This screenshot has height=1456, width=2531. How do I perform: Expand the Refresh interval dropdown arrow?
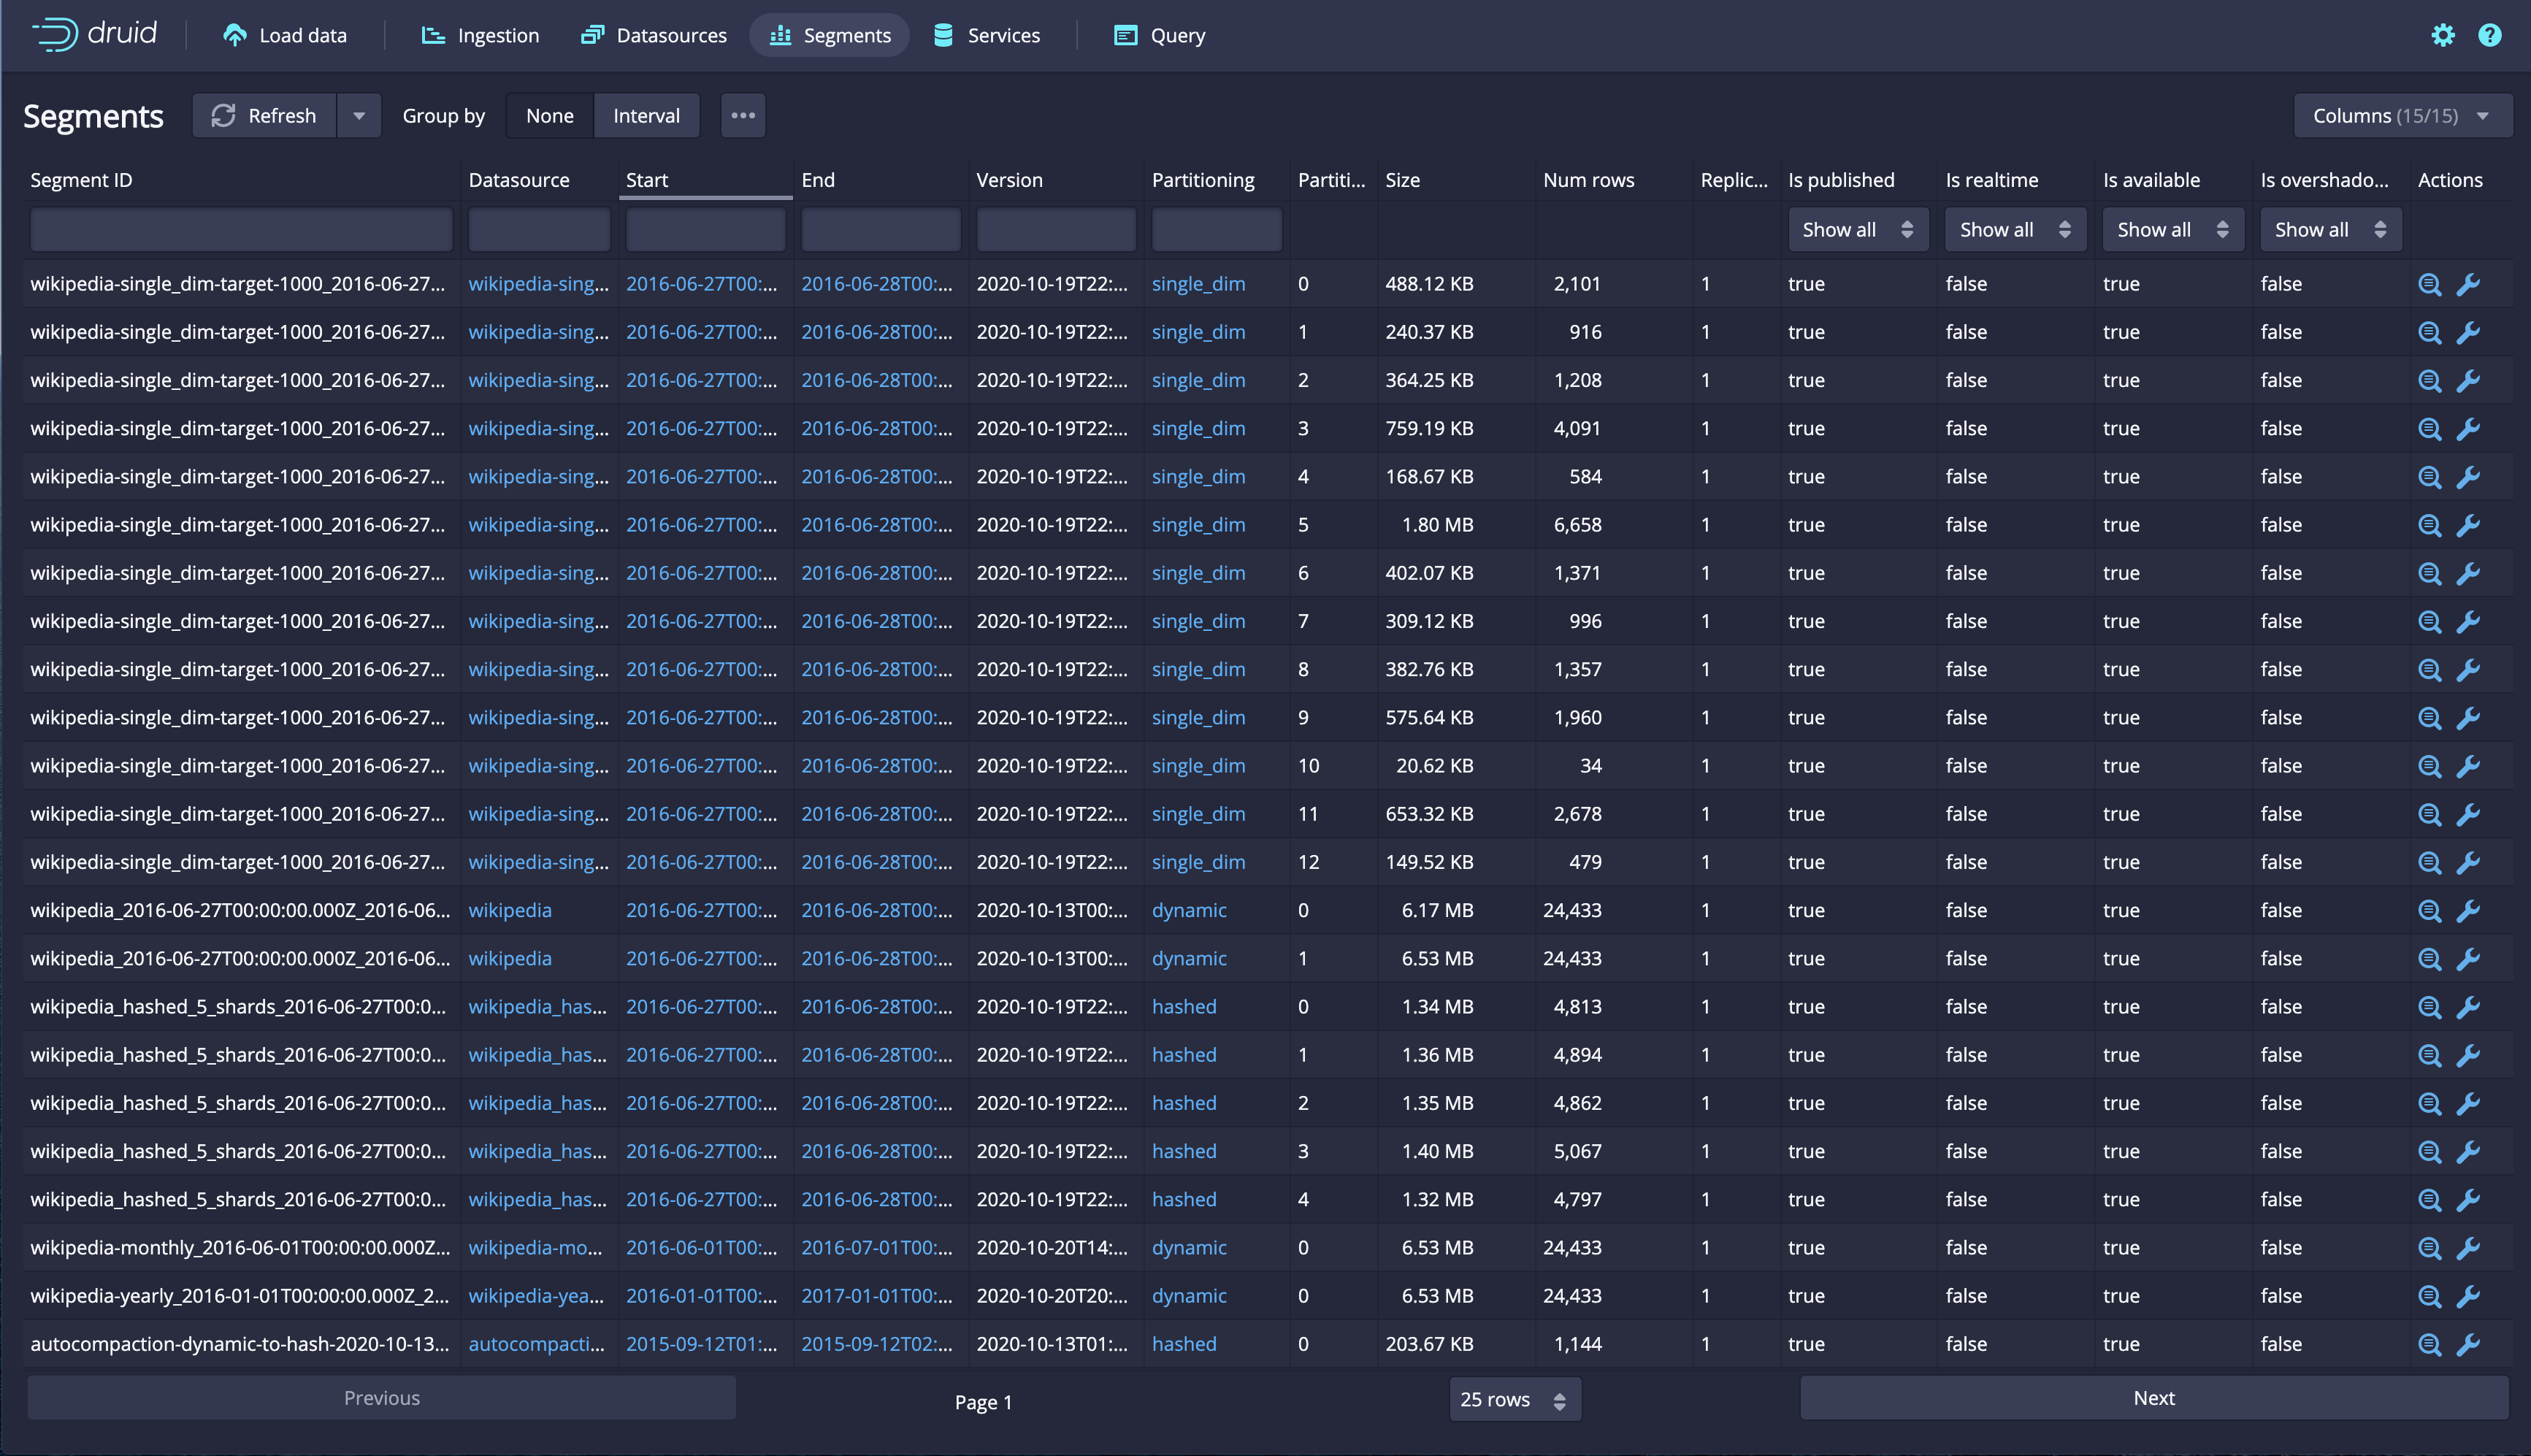pyautogui.click(x=359, y=116)
